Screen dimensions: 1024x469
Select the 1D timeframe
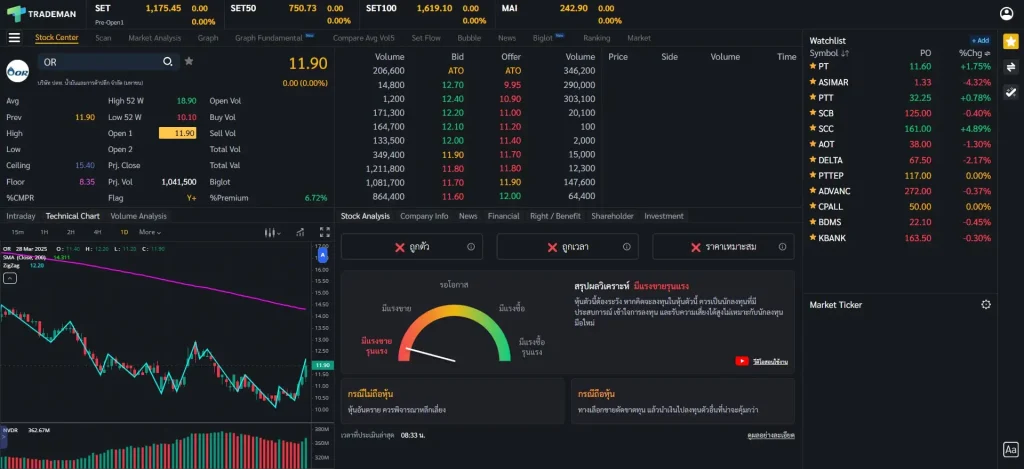(x=124, y=233)
